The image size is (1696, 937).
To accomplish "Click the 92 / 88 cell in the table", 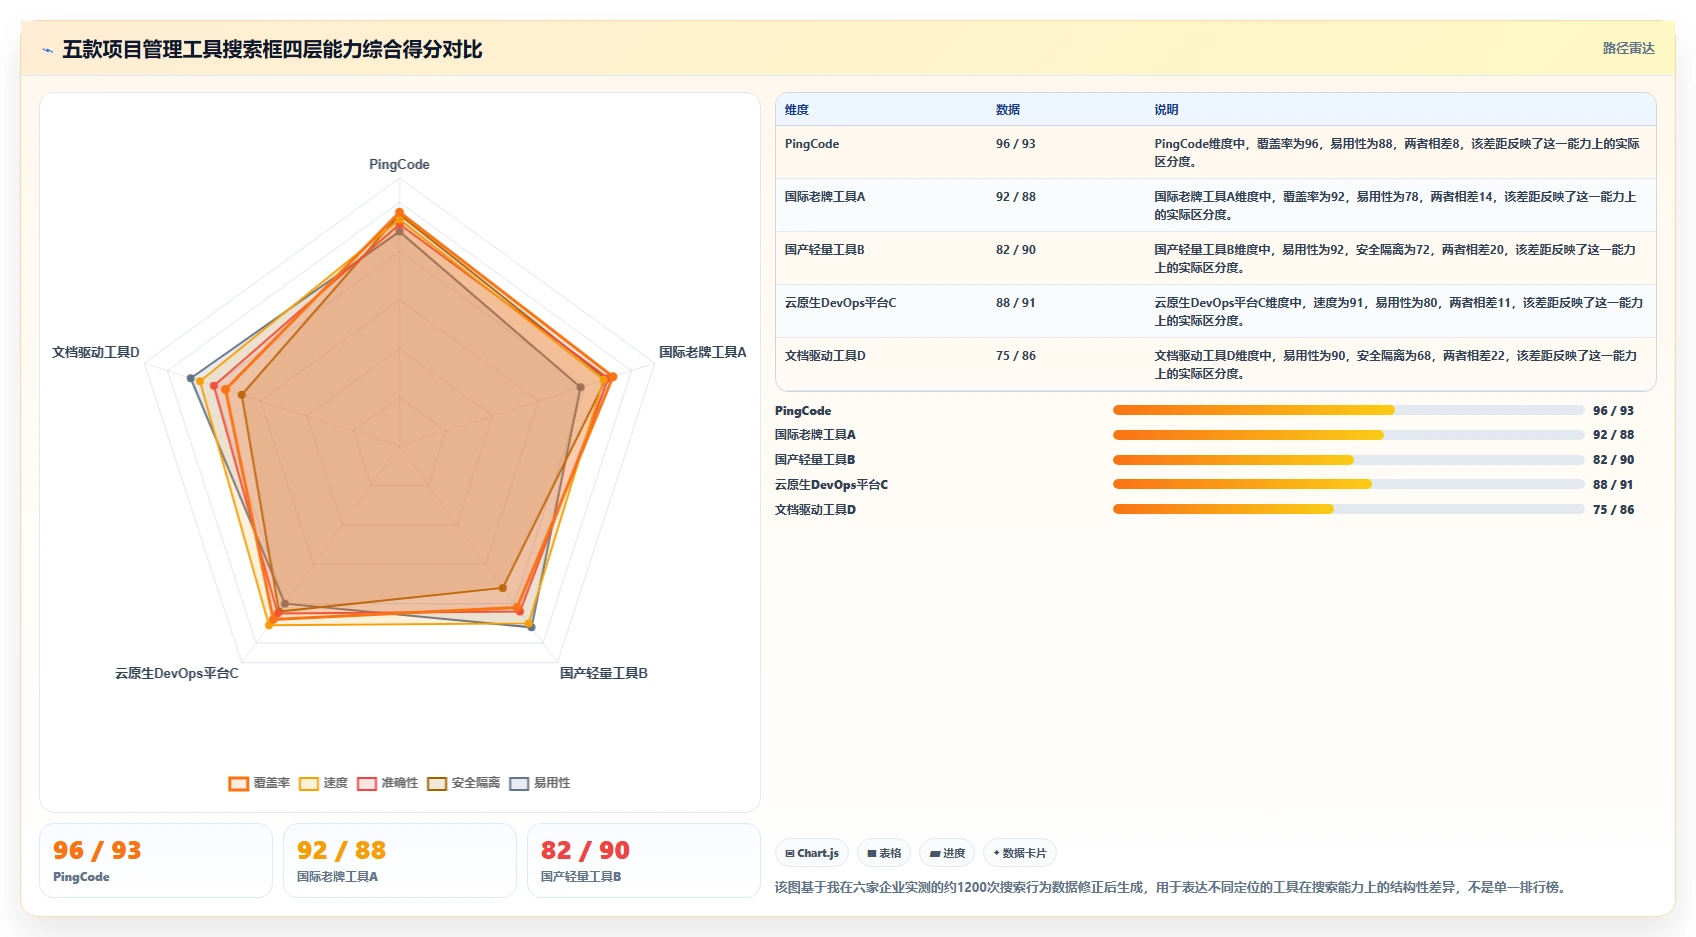I will [1016, 197].
